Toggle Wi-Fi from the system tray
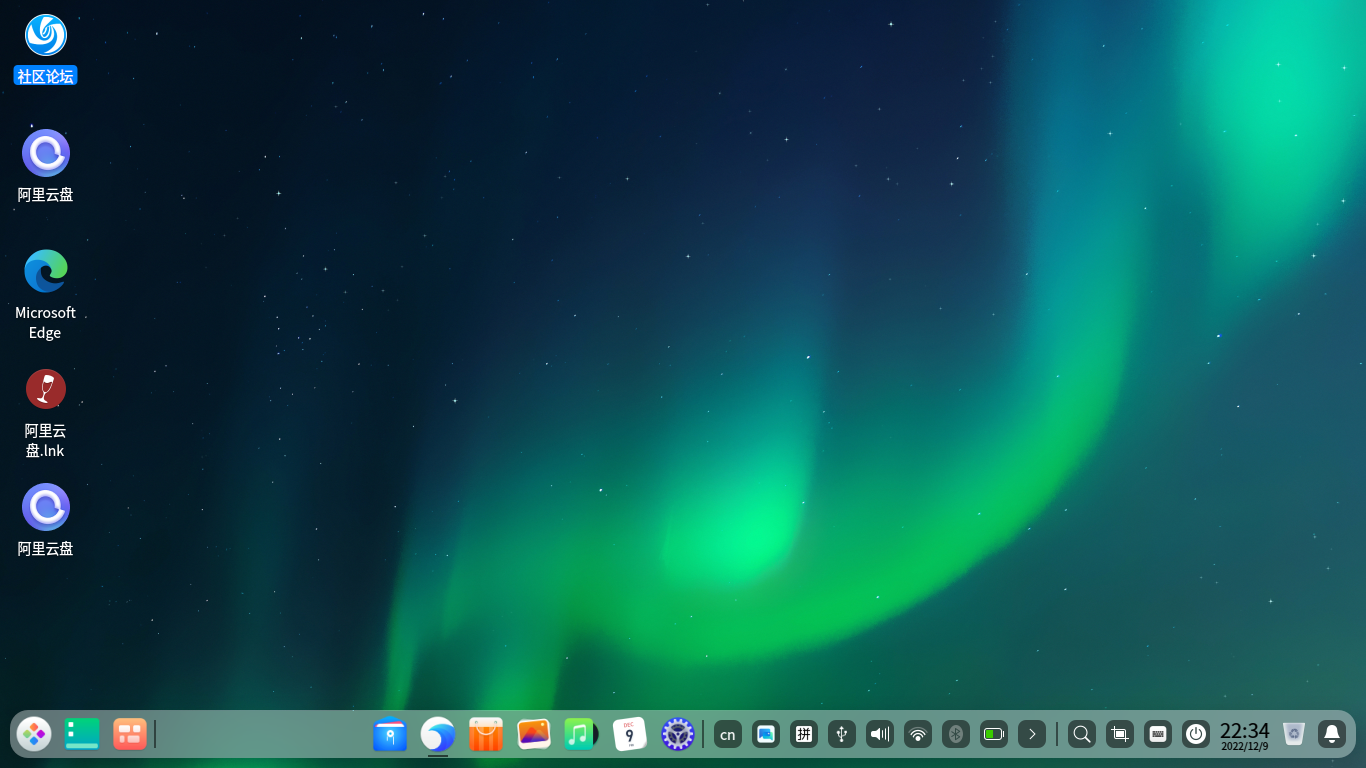Screen dimensions: 1366x768 (x=917, y=734)
